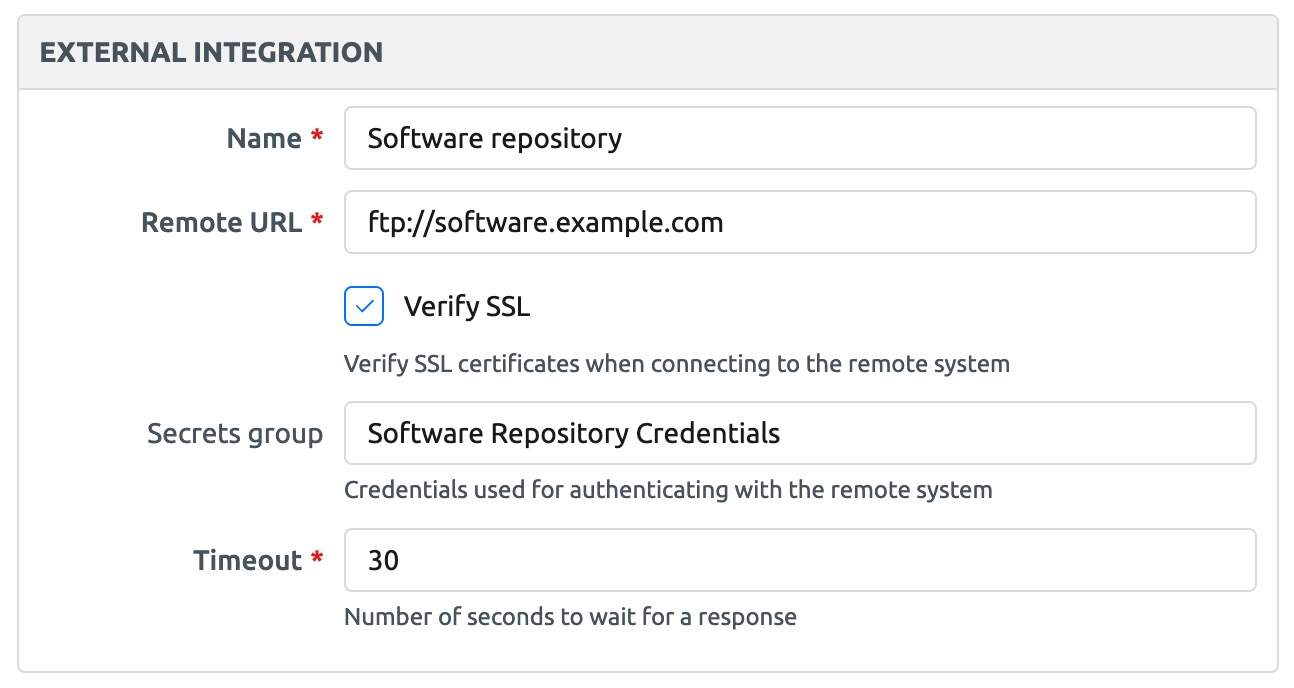Focus the Remote URL text field
Image resolution: width=1294 pixels, height=688 pixels.
[799, 222]
